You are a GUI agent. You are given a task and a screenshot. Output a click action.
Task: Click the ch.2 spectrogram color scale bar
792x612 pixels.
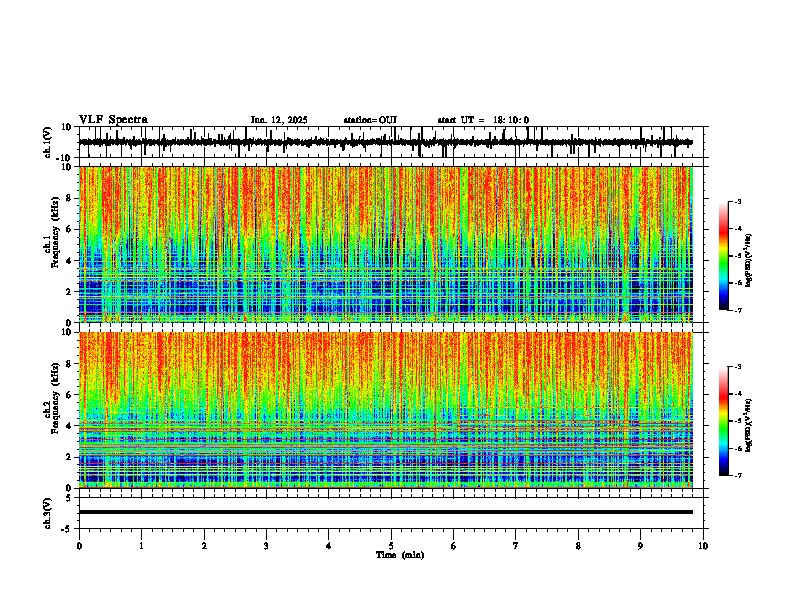(724, 421)
